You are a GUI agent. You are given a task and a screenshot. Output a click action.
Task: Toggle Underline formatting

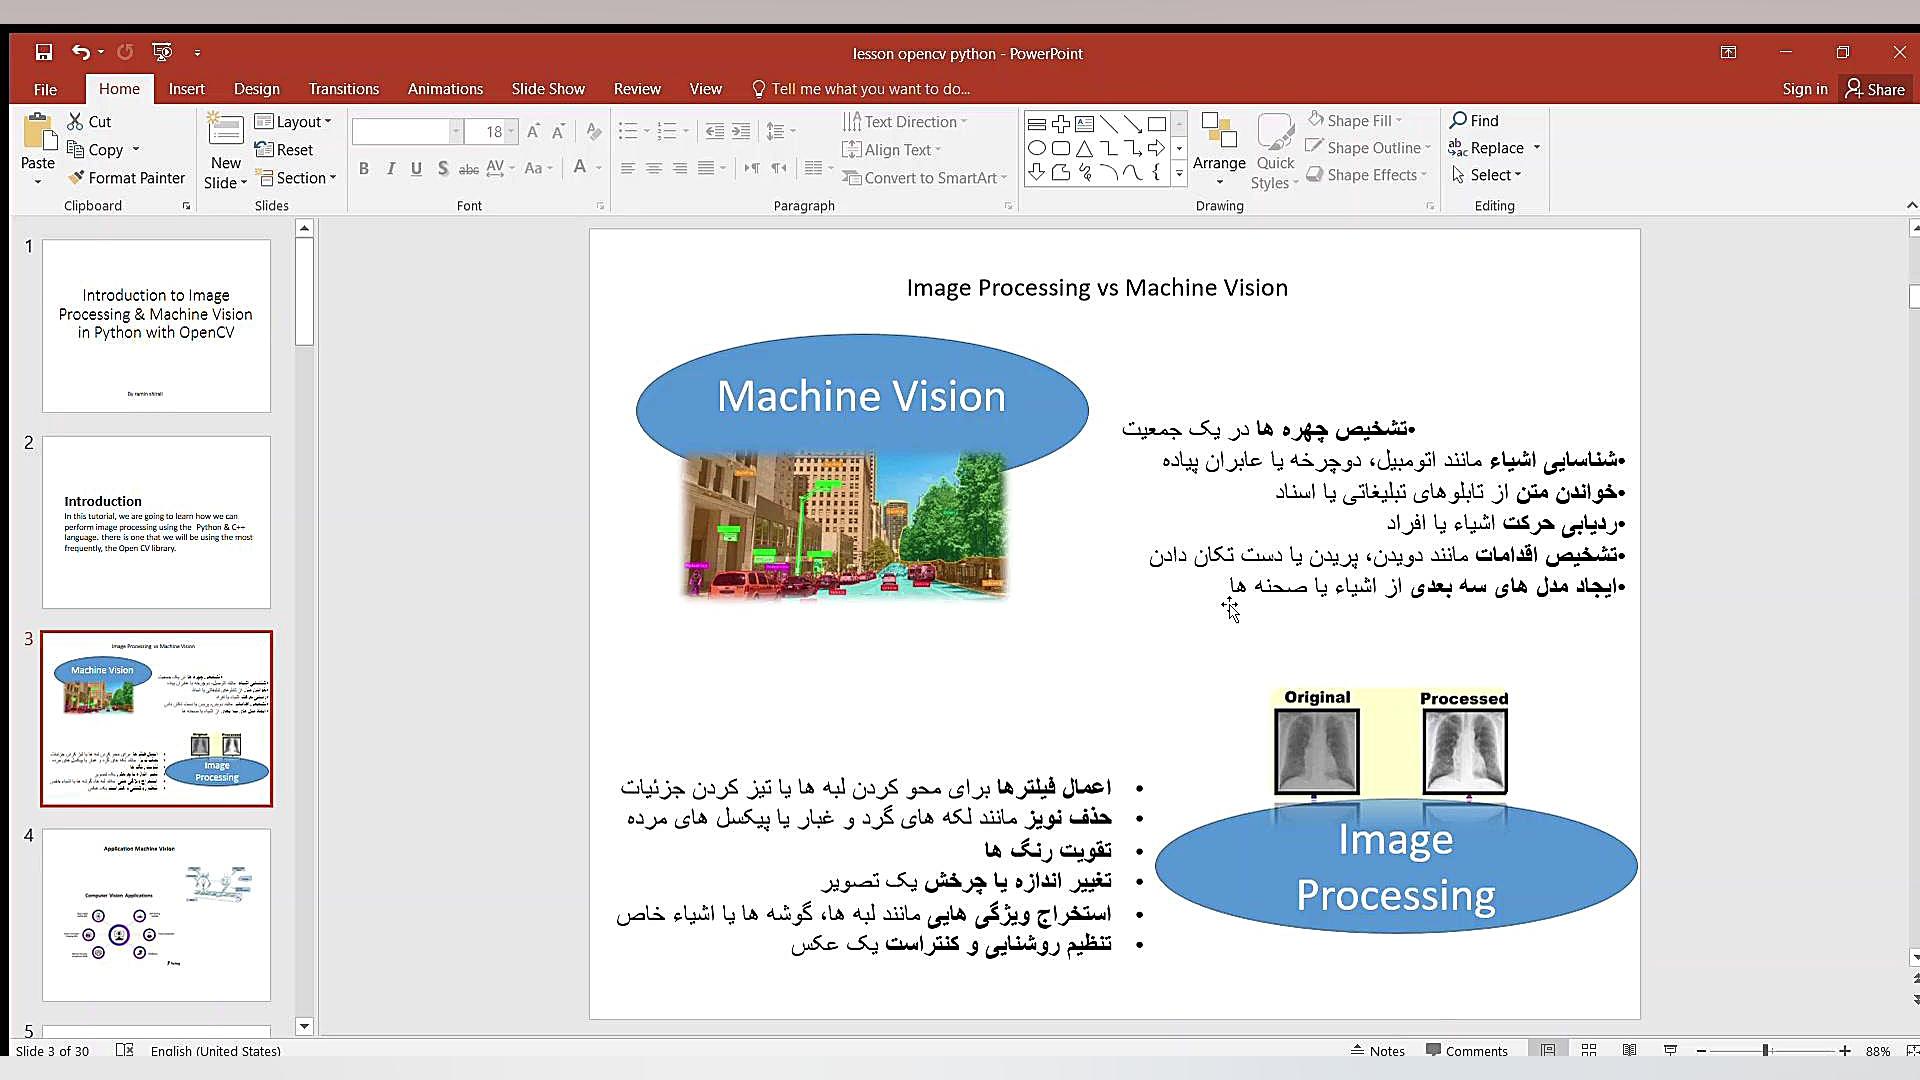coord(416,168)
